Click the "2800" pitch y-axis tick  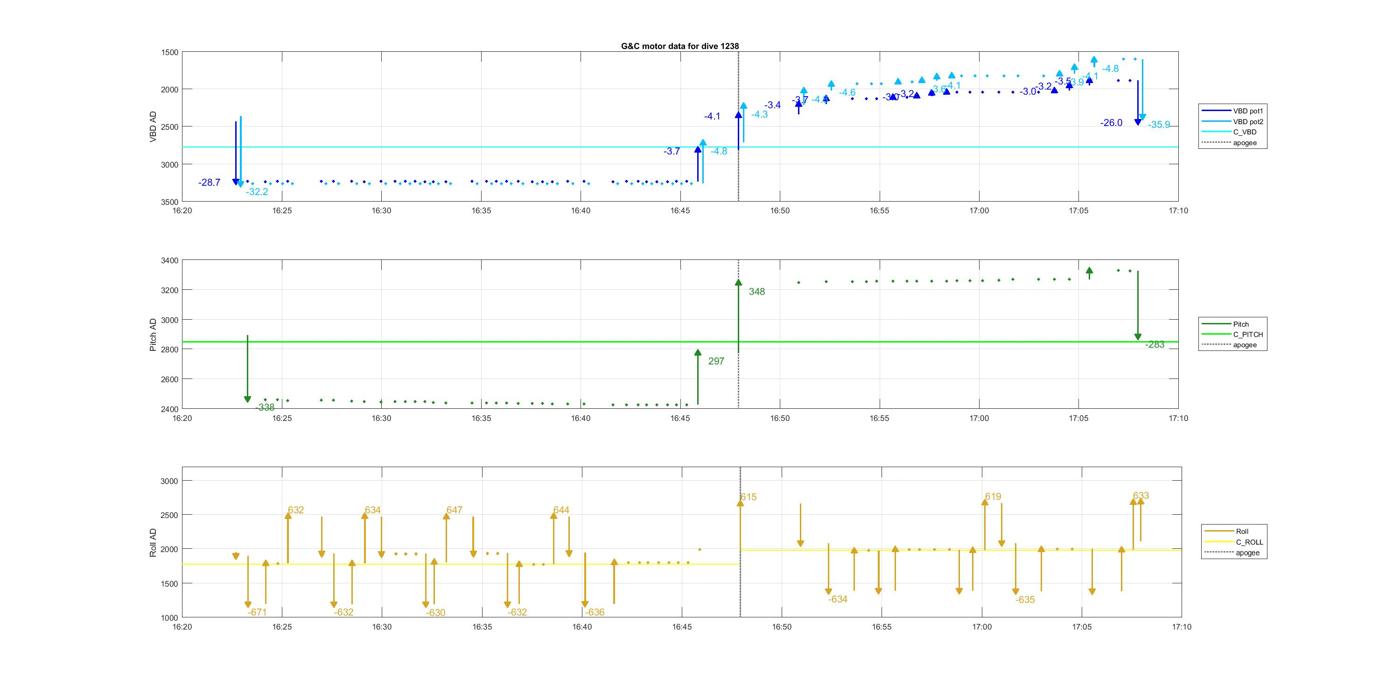tap(169, 350)
